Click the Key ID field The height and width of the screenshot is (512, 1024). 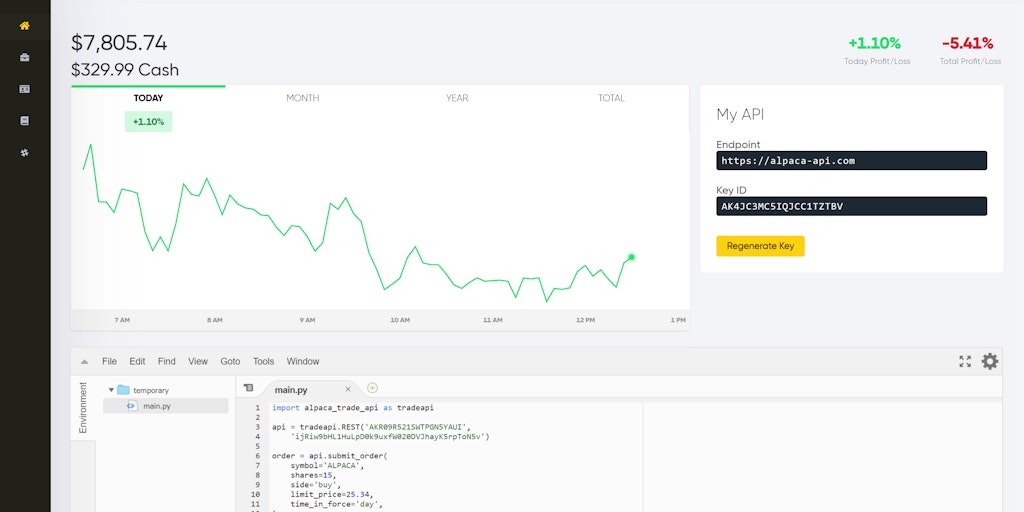click(x=852, y=206)
